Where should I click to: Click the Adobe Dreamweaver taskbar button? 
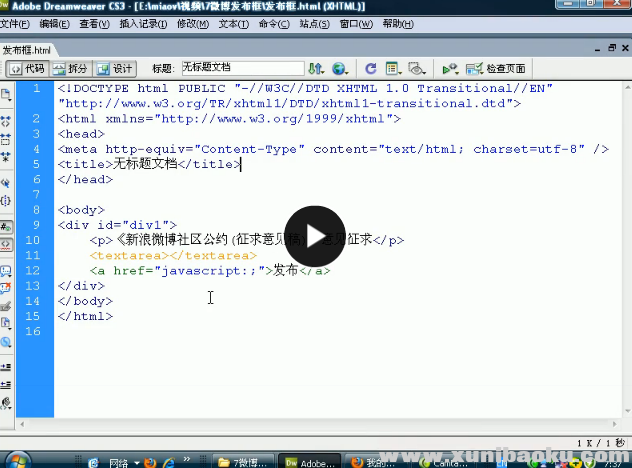coord(312,463)
